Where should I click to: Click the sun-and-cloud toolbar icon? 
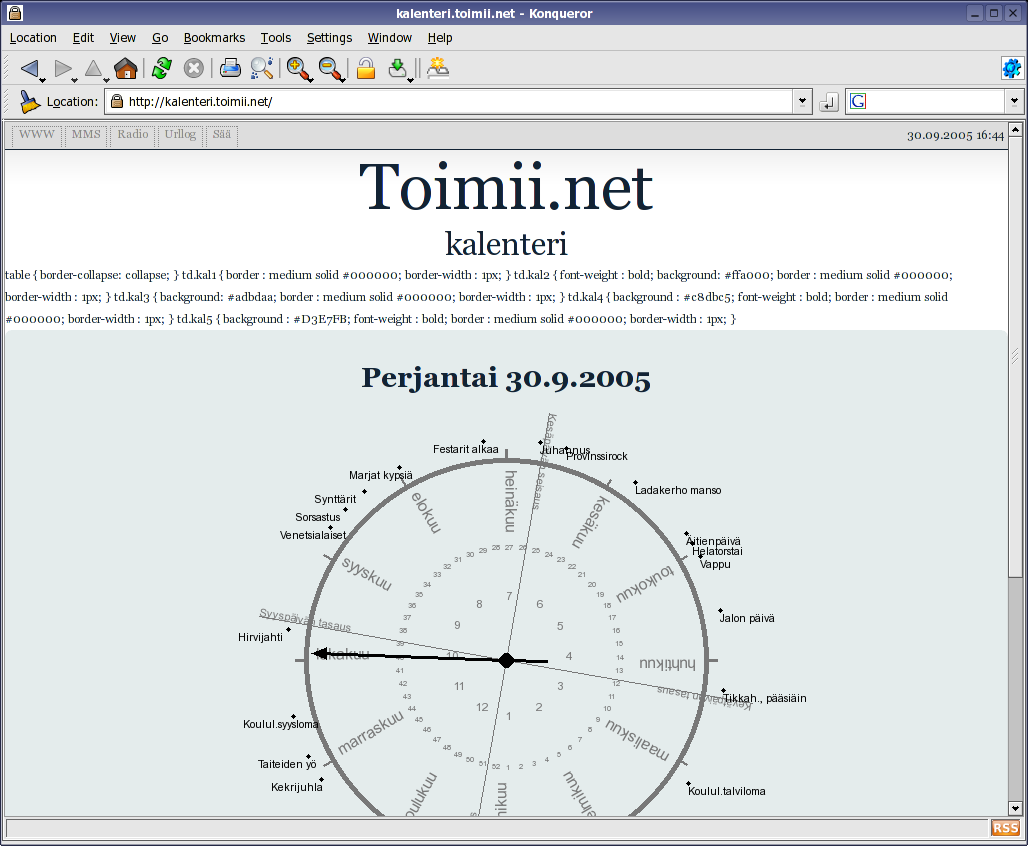point(437,68)
